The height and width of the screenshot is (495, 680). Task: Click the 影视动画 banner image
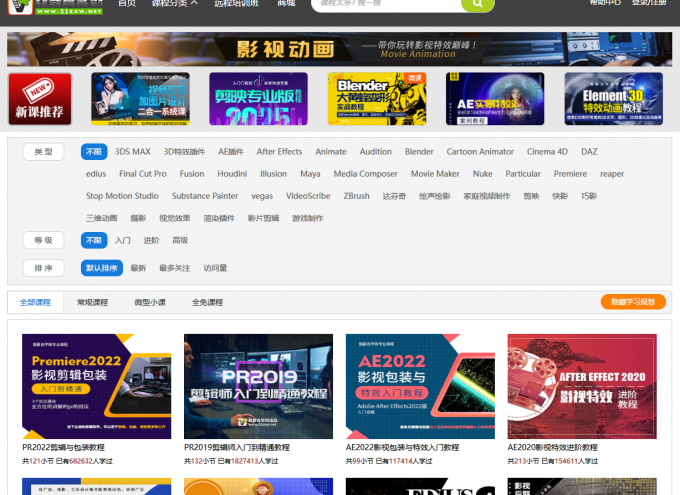(x=340, y=49)
